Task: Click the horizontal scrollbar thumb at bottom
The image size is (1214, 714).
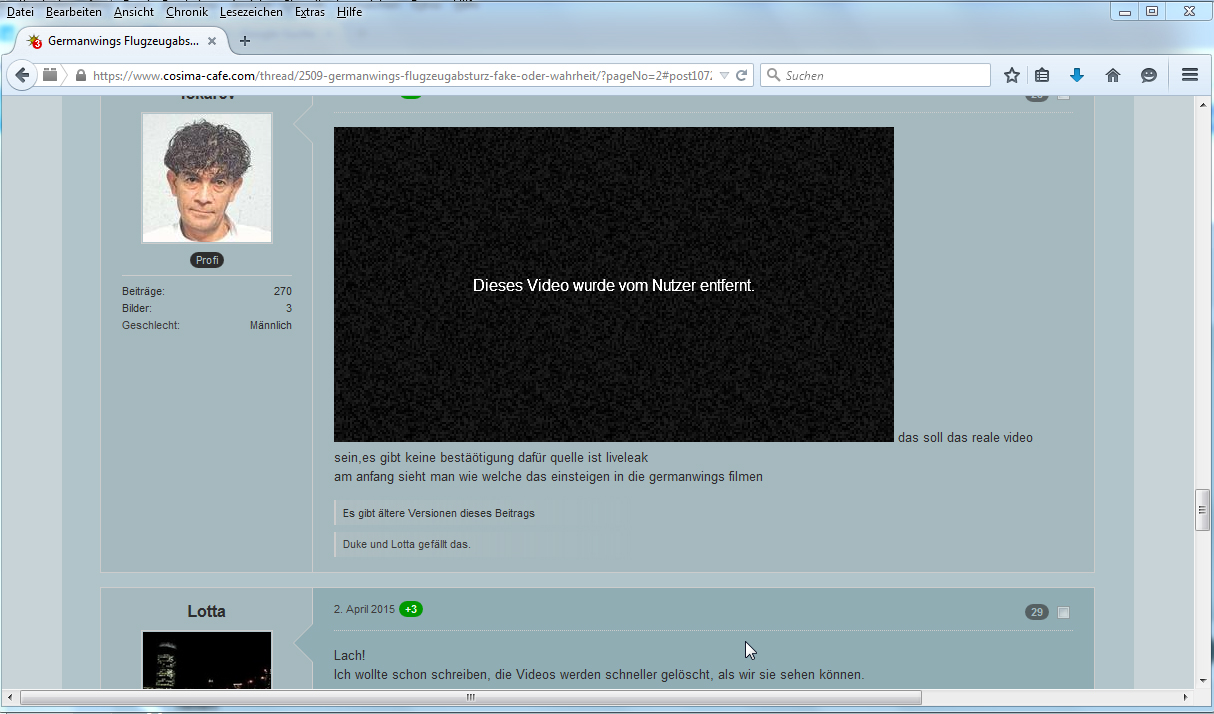Action: pos(470,697)
